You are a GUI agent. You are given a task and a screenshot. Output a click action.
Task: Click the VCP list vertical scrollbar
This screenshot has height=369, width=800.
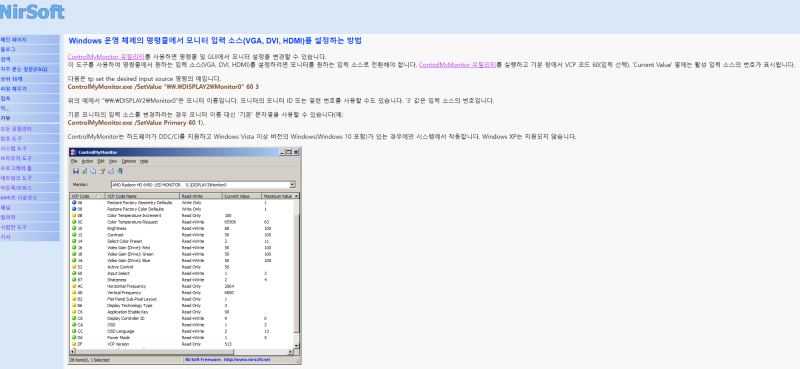pyautogui.click(x=296, y=271)
